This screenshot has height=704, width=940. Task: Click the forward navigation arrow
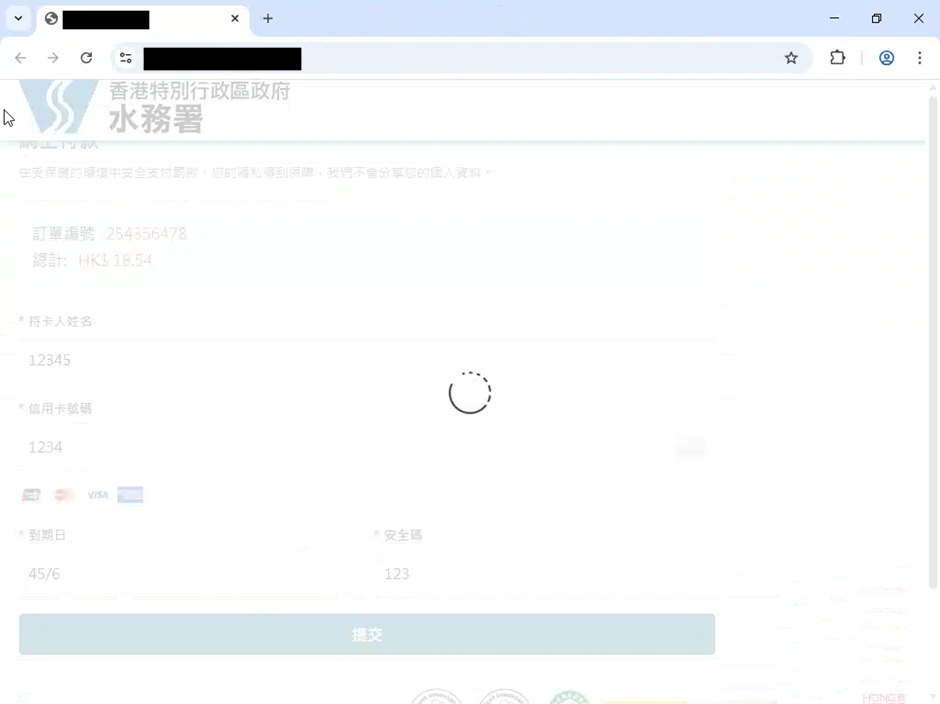pyautogui.click(x=53, y=58)
